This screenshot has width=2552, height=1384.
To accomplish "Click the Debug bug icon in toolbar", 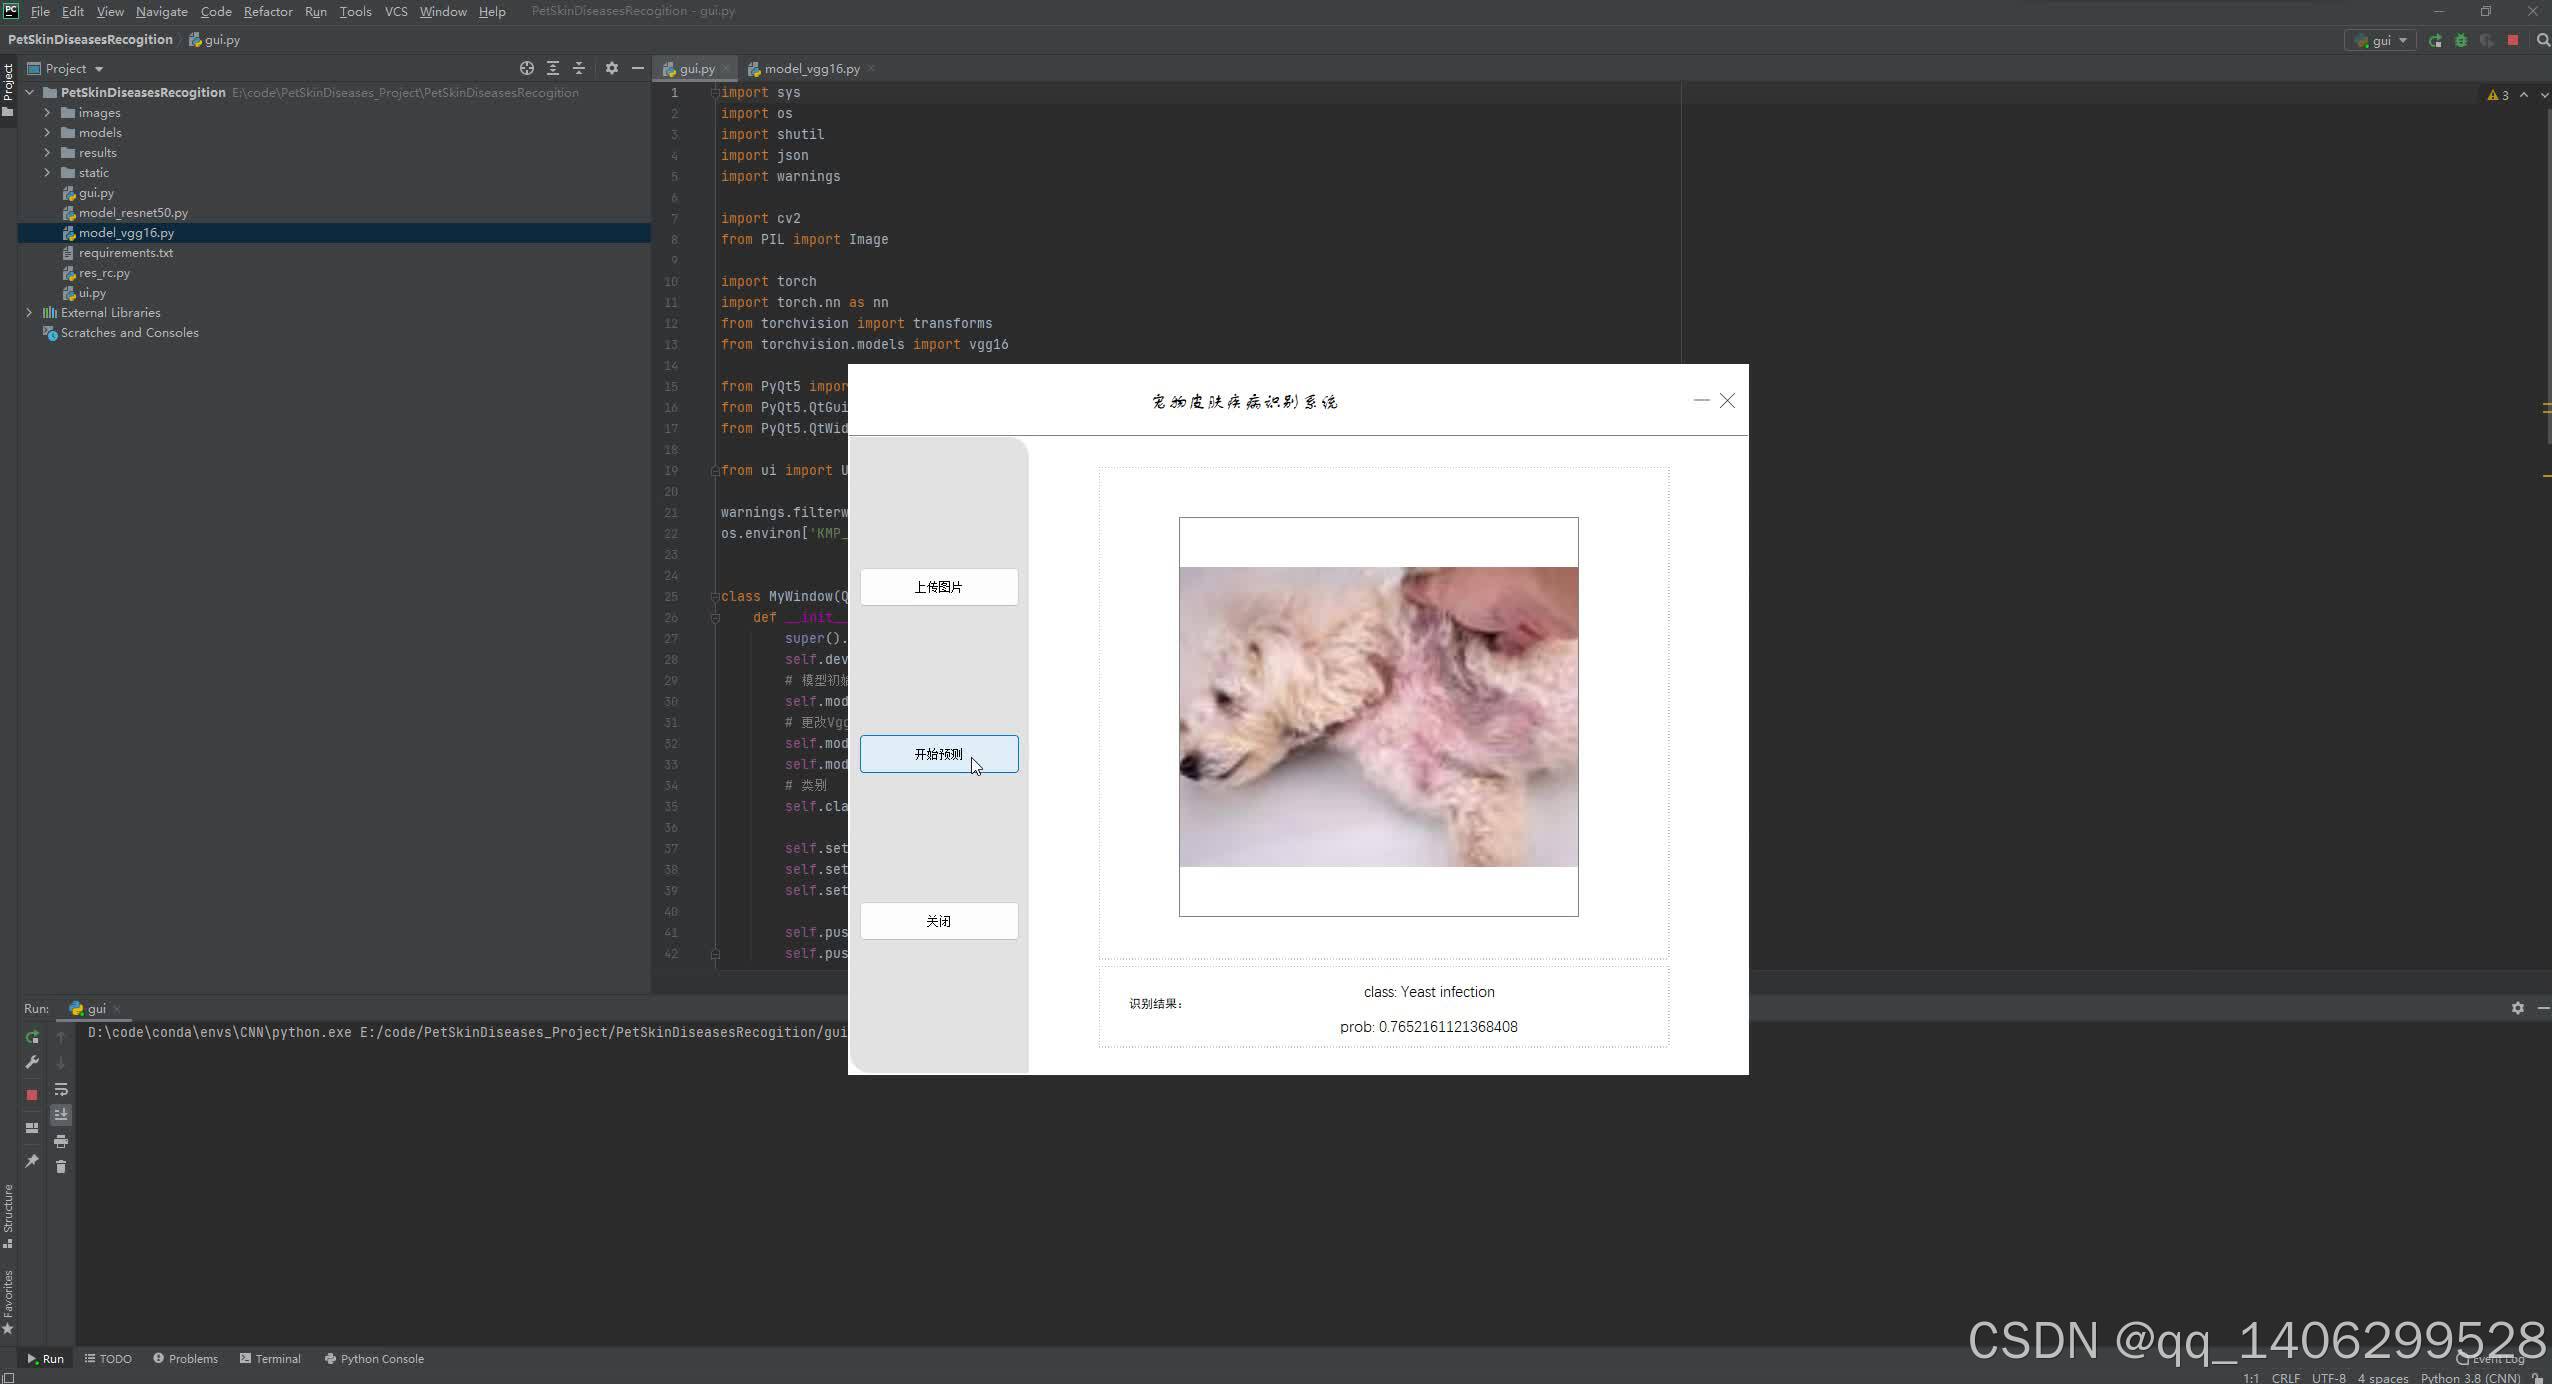I will [x=2460, y=41].
